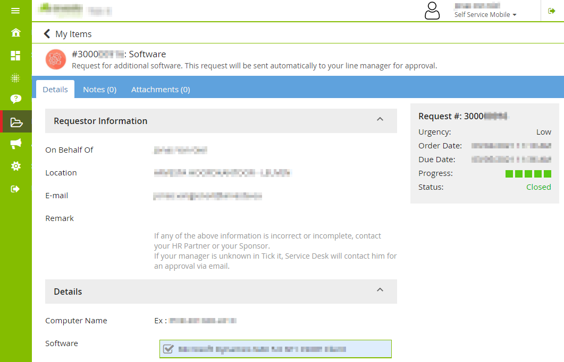Click the orange Software request icon

(x=56, y=59)
